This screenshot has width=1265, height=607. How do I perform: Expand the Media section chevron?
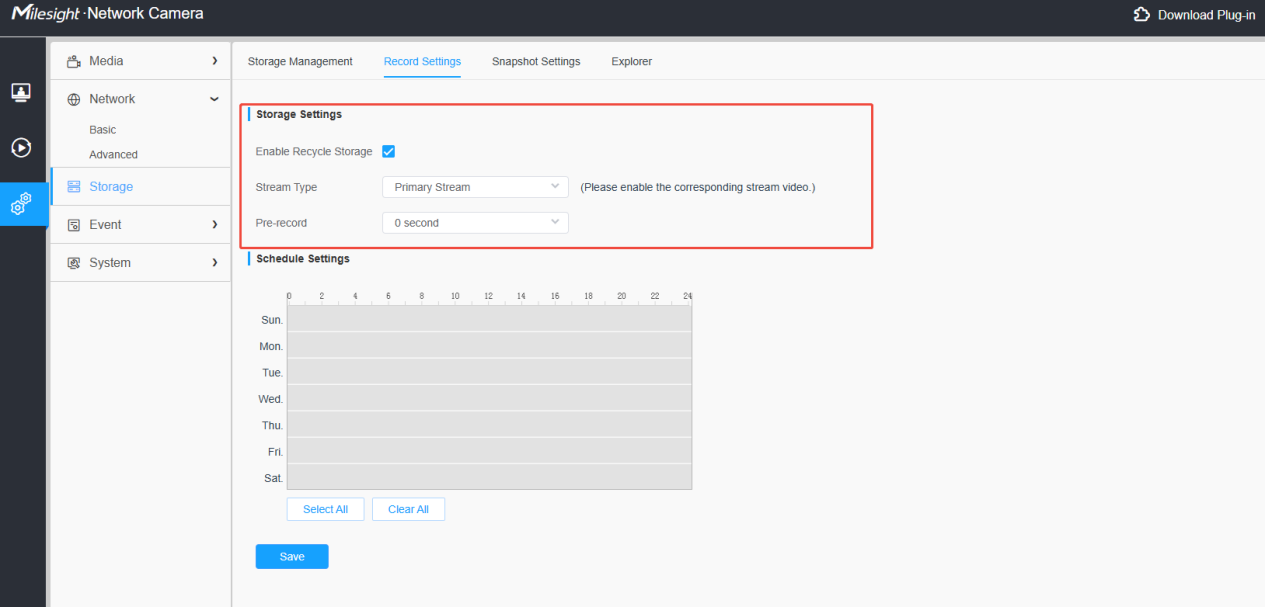(214, 61)
